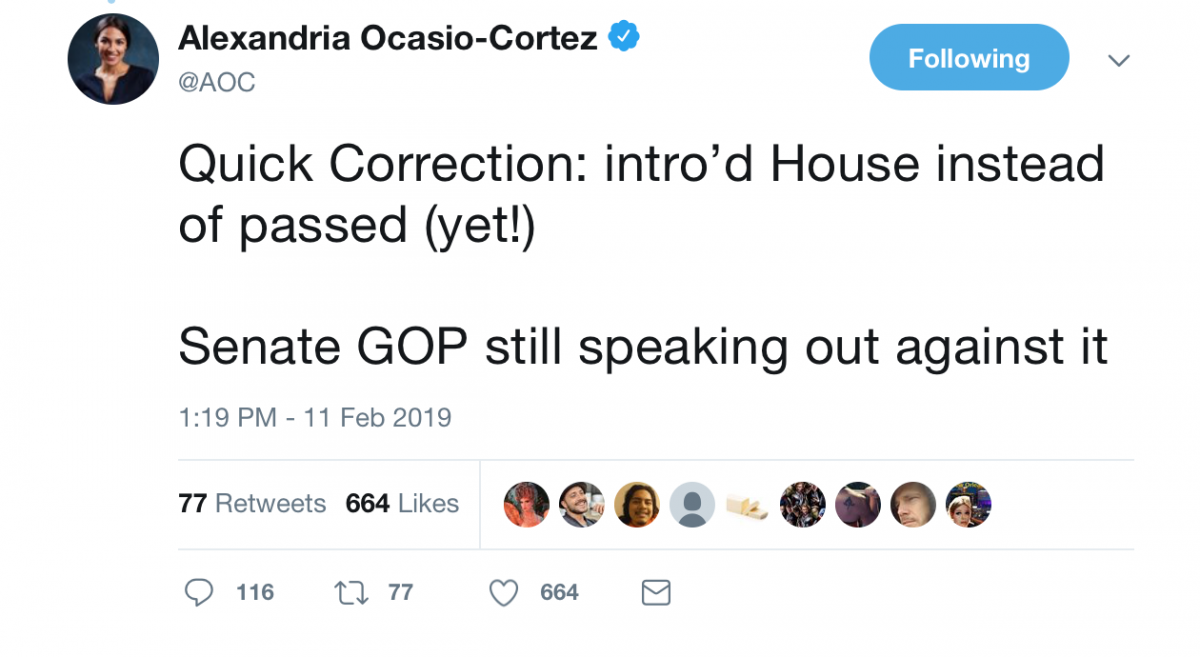Click the default gray silhouette avatar
The width and height of the screenshot is (1200, 657).
coord(692,504)
